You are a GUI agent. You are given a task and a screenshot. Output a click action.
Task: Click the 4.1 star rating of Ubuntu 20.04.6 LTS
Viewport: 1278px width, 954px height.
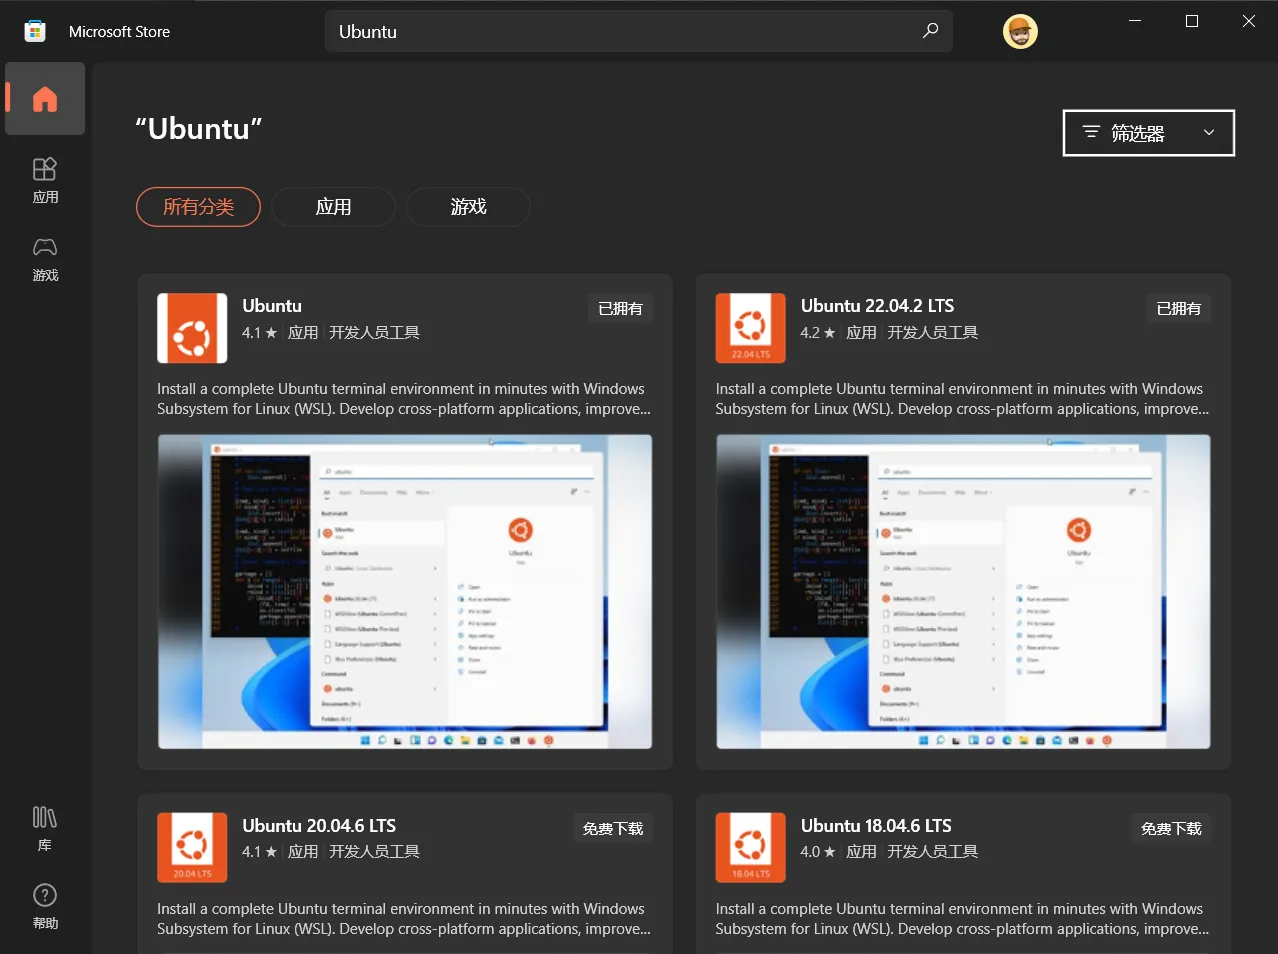coord(259,852)
